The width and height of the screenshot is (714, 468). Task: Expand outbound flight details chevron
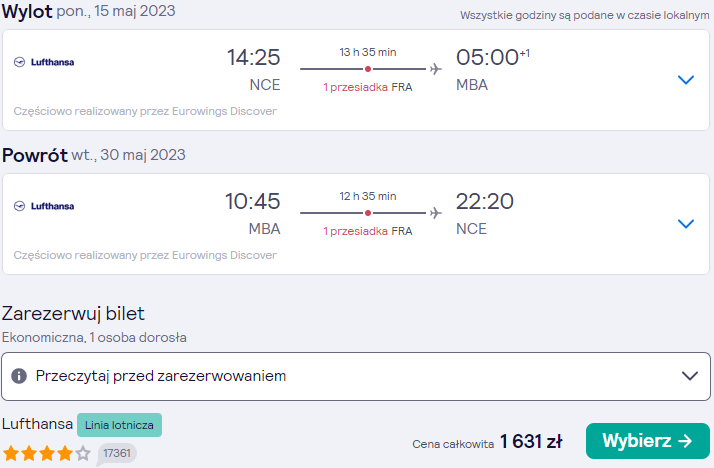click(686, 80)
